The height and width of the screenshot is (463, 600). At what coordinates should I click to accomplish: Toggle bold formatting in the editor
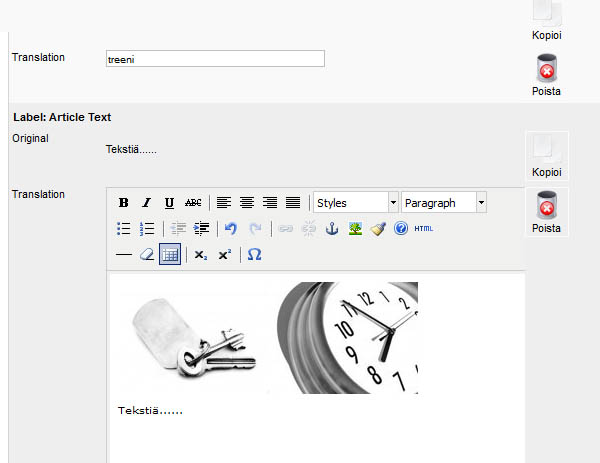(x=124, y=203)
